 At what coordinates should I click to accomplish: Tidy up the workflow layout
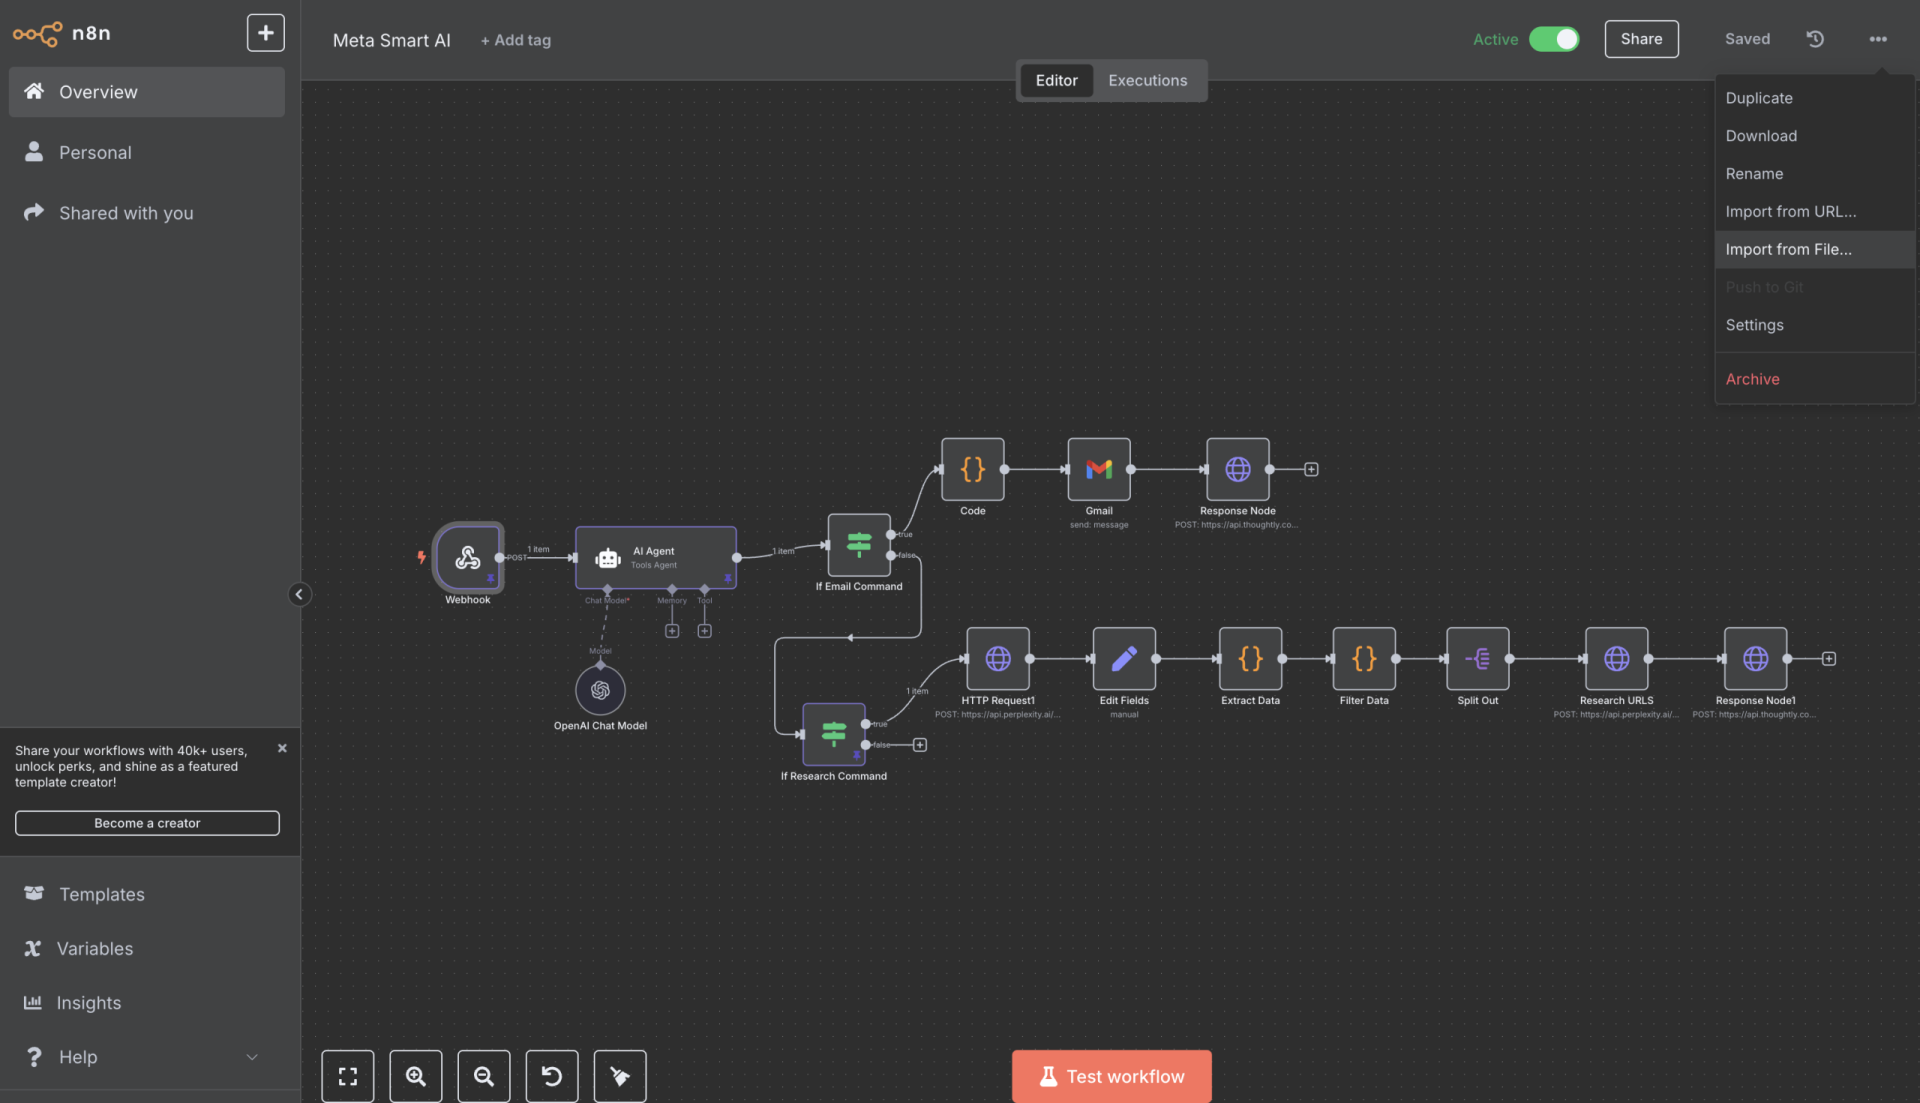(619, 1076)
